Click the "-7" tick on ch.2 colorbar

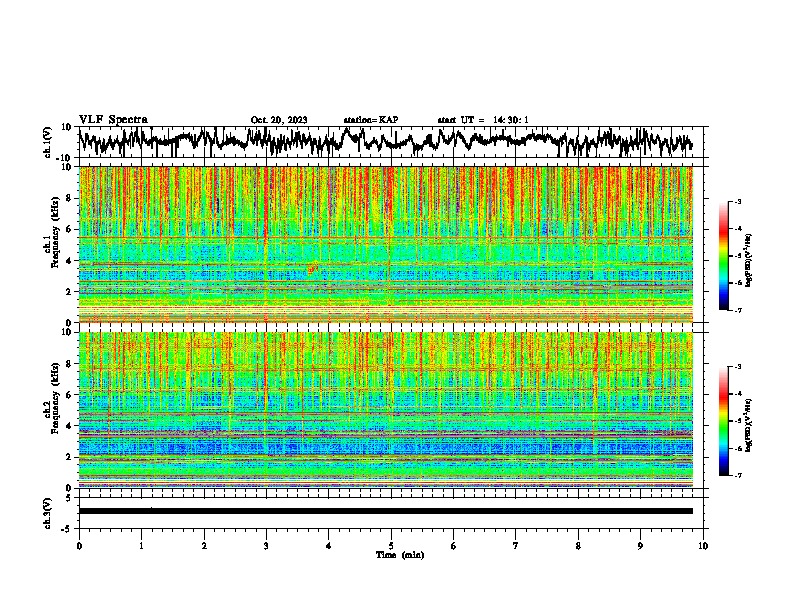click(x=738, y=475)
